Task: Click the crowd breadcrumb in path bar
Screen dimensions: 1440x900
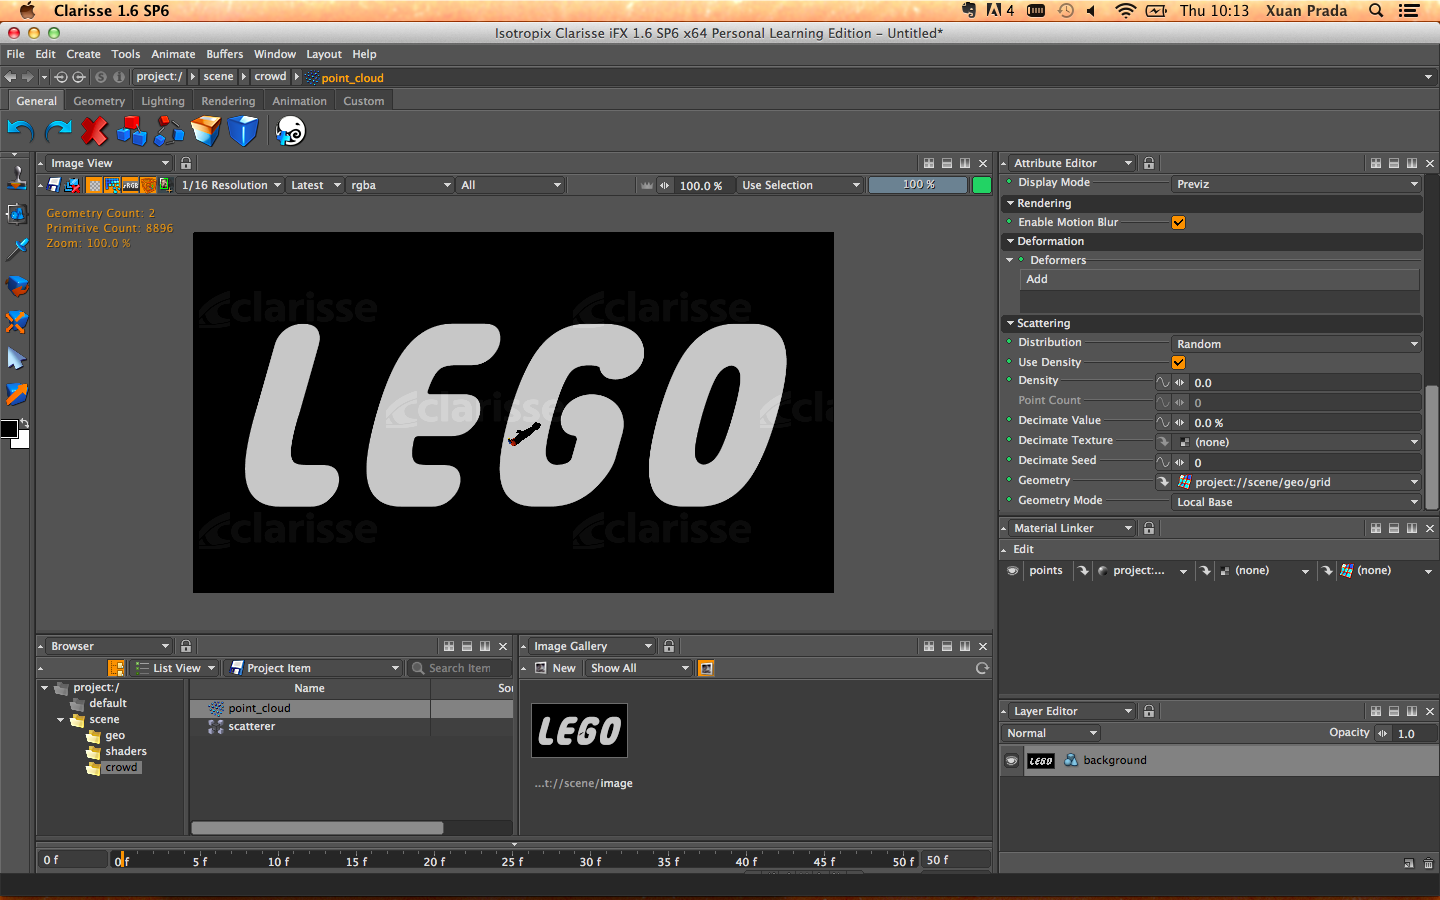Action: tap(270, 77)
